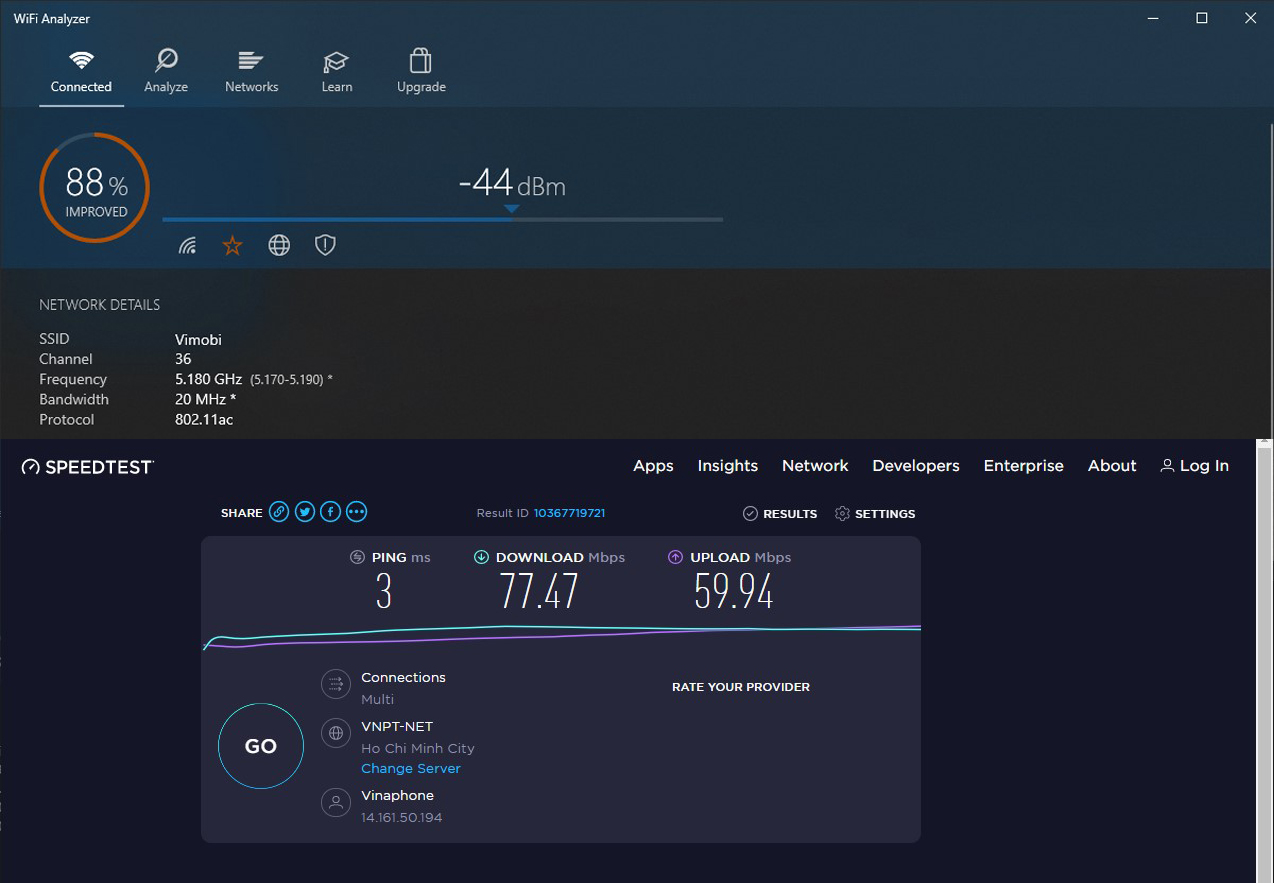Click the Change Server link
Screen dimensions: 1274x883
(411, 769)
